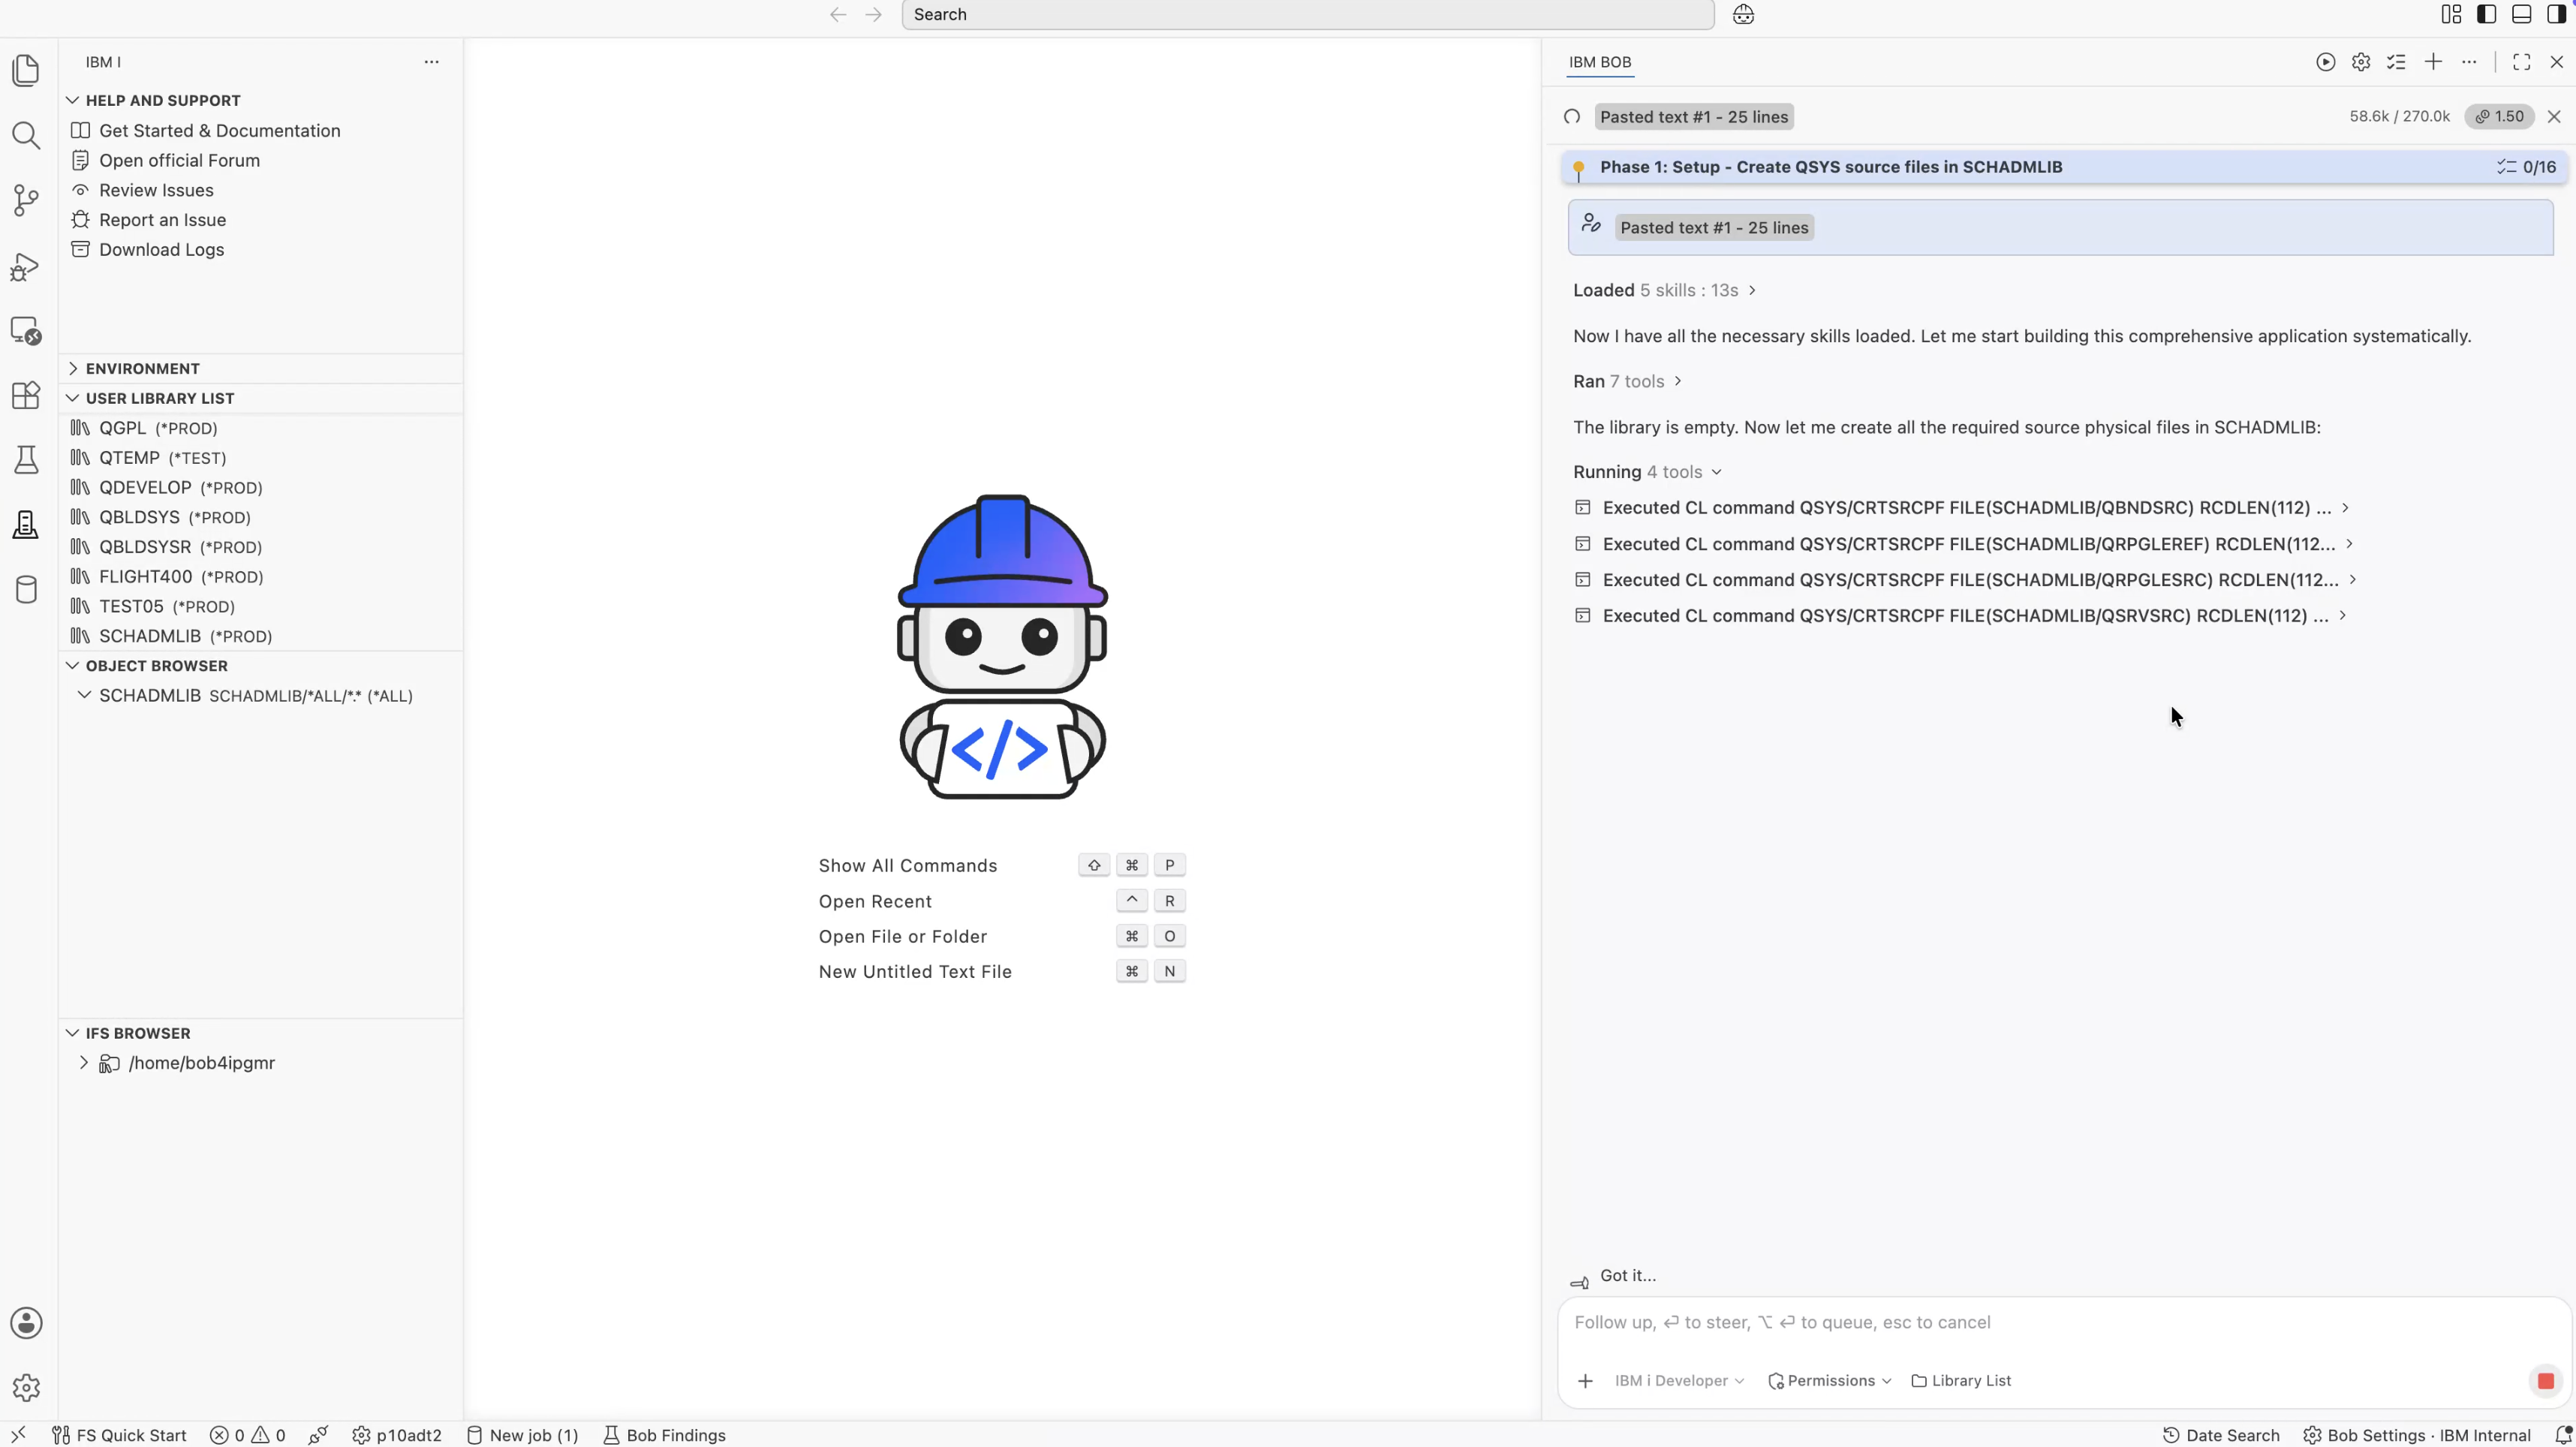Screen dimensions: 2576x1447
Task: Click FS Quick Start in status bar
Action: (x=119, y=1435)
